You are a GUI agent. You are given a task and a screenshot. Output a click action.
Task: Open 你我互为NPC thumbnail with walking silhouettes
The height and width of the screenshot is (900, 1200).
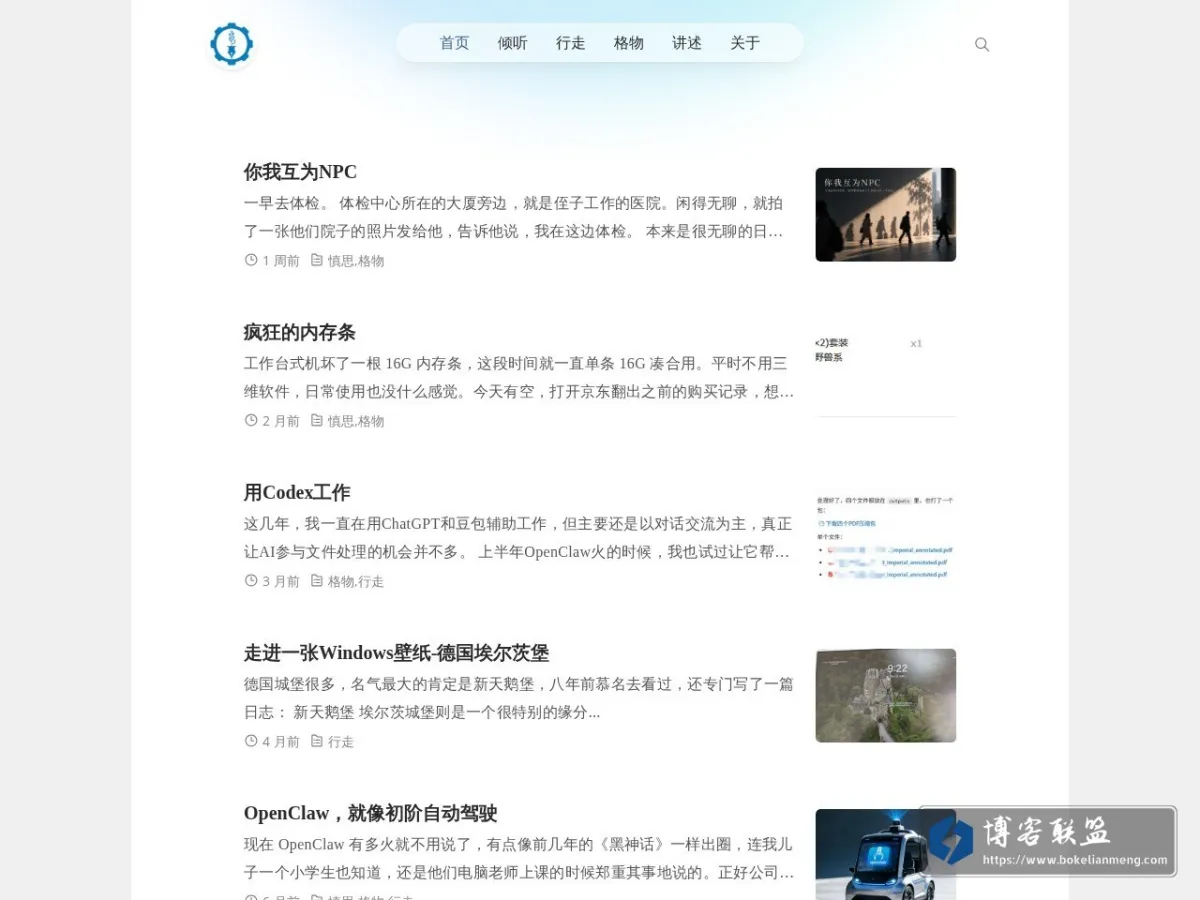click(886, 214)
